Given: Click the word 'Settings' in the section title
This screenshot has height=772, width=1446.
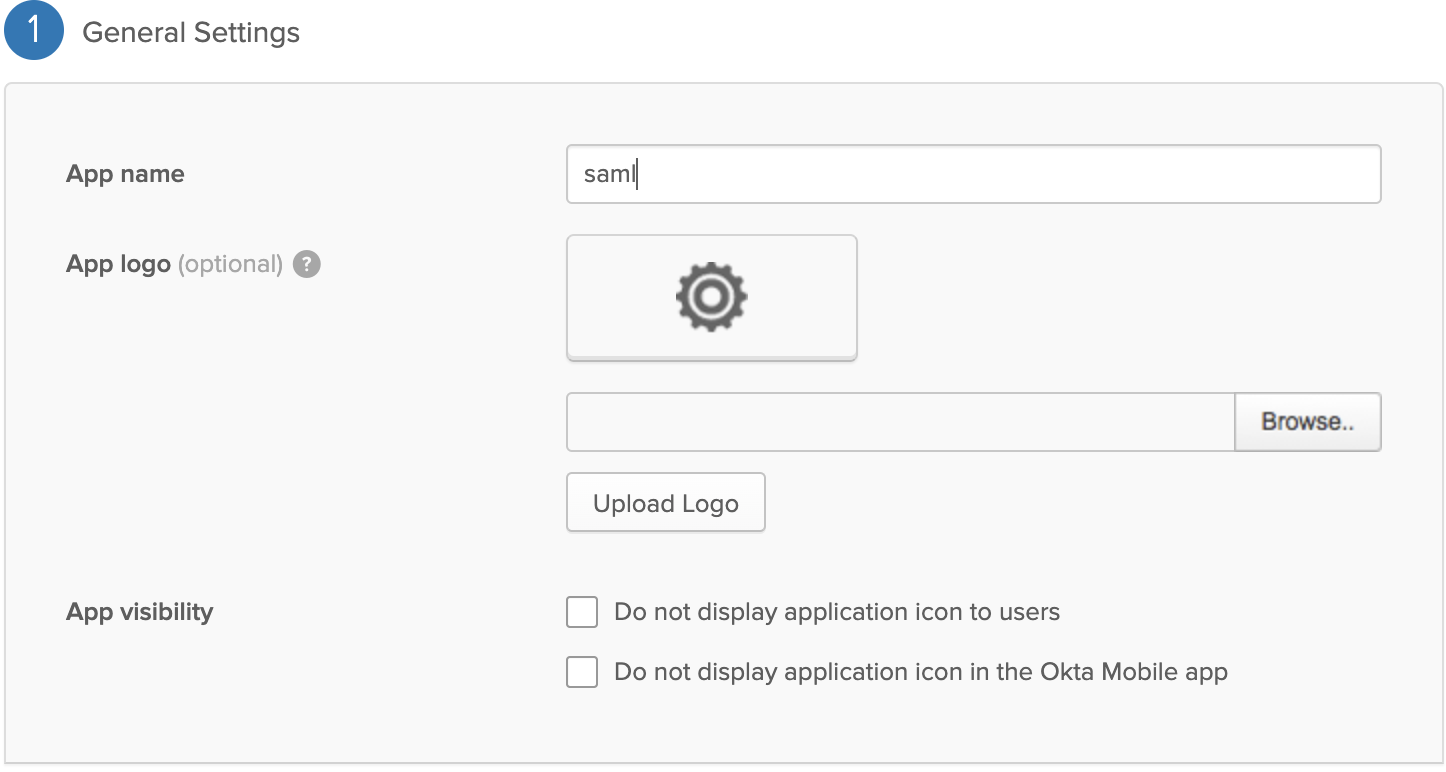Looking at the screenshot, I should 246,32.
